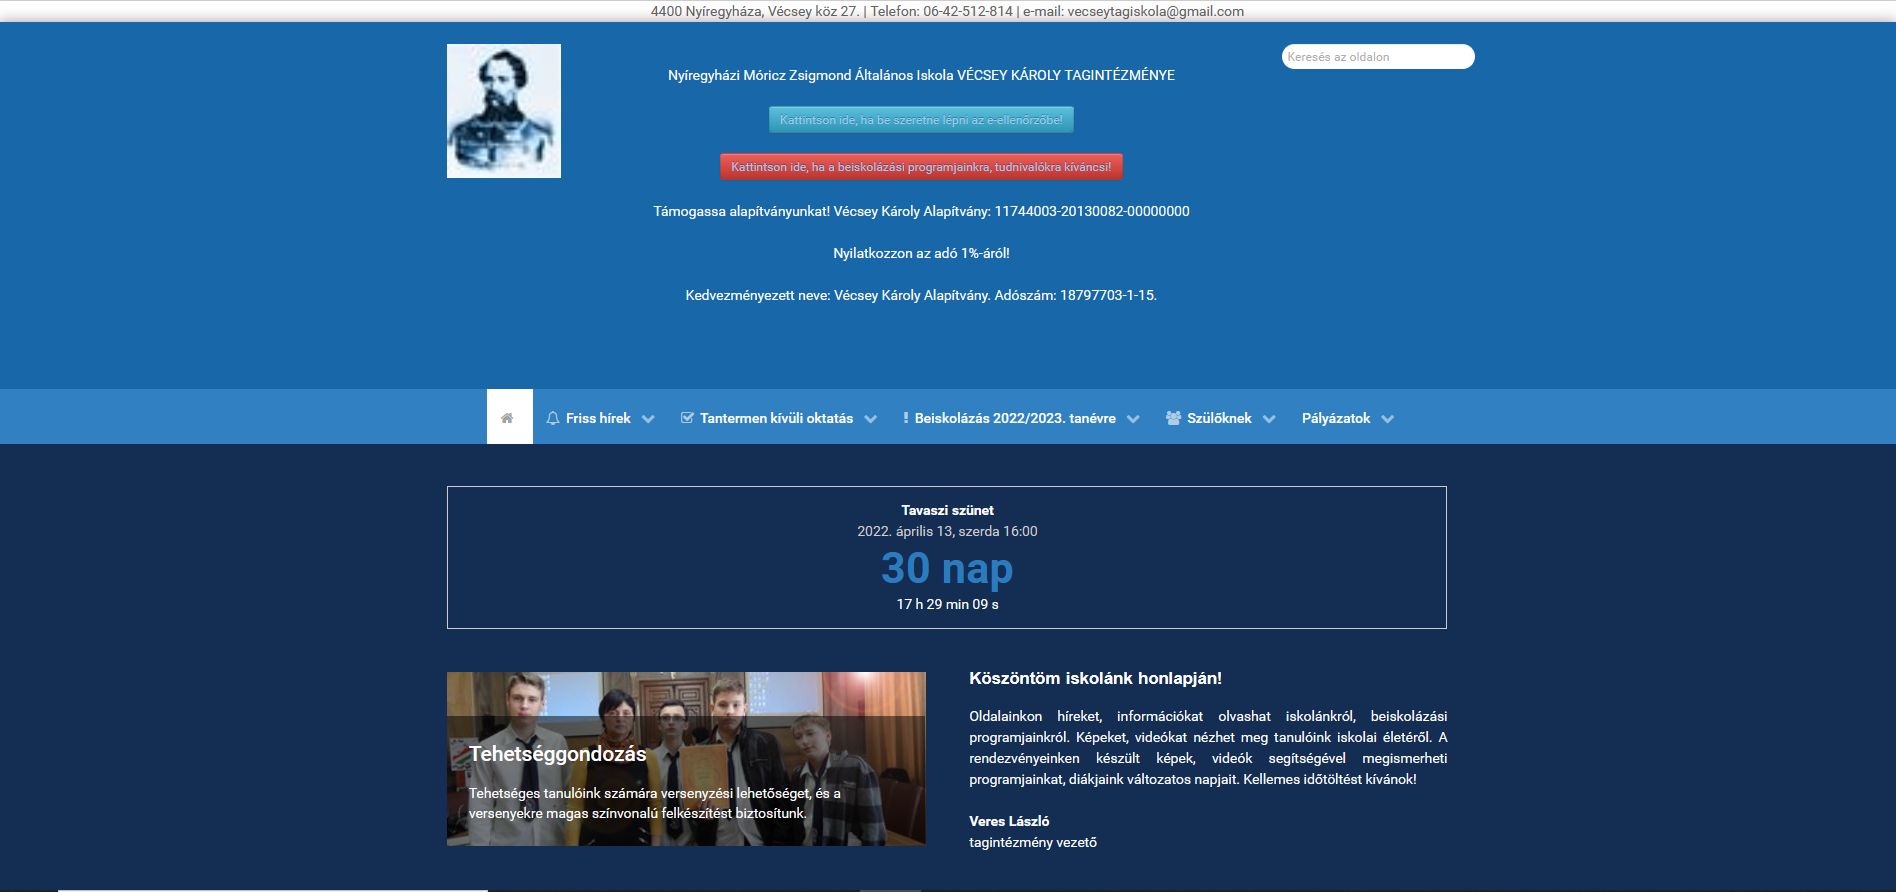
Task: Click the Tehetséggondozás slide heading
Action: [x=558, y=754]
